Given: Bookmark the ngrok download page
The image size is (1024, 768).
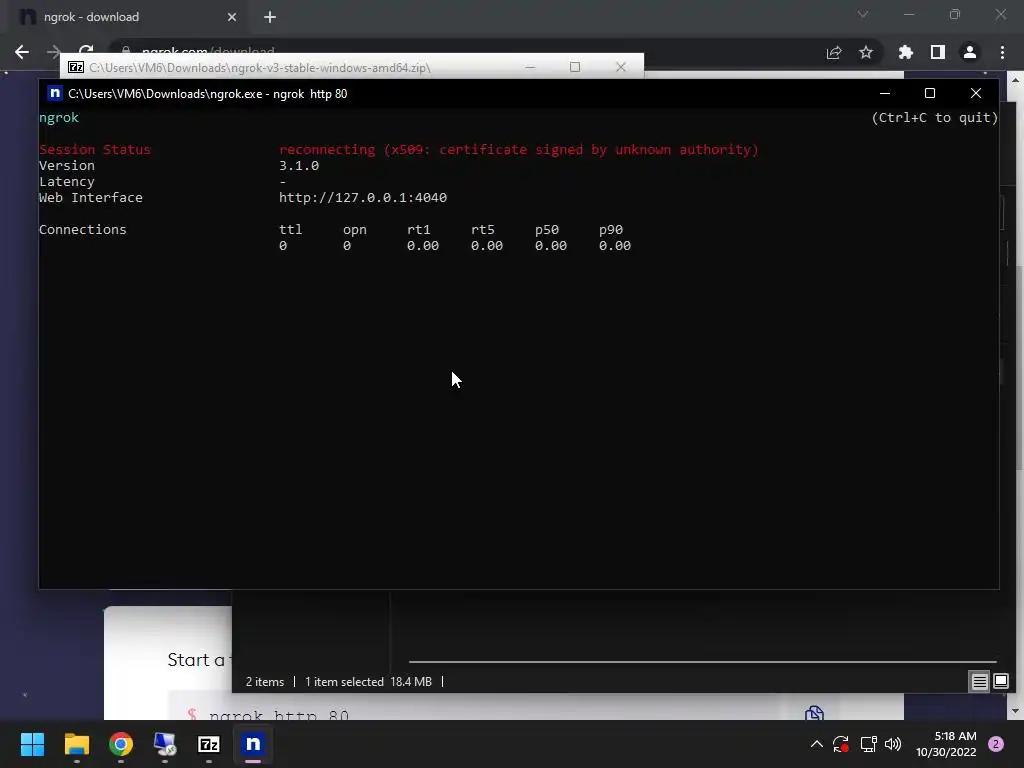Looking at the screenshot, I should click(x=866, y=52).
